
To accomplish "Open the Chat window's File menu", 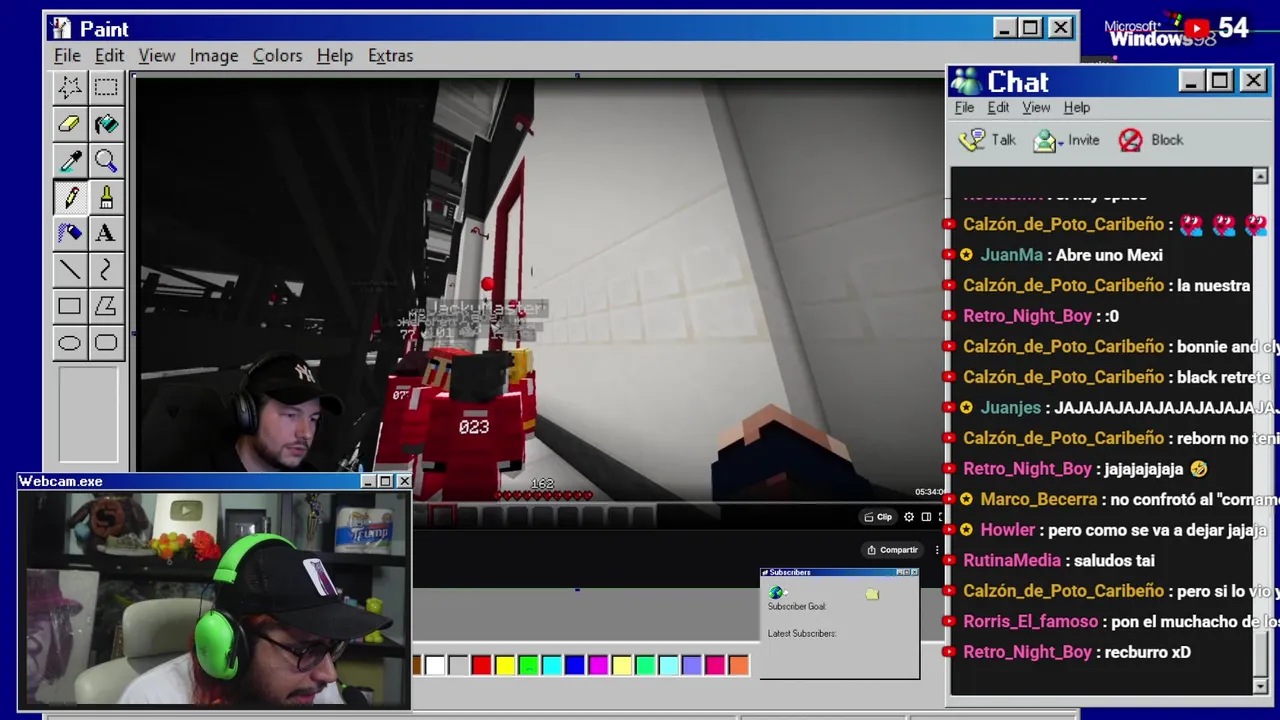I will pos(964,108).
